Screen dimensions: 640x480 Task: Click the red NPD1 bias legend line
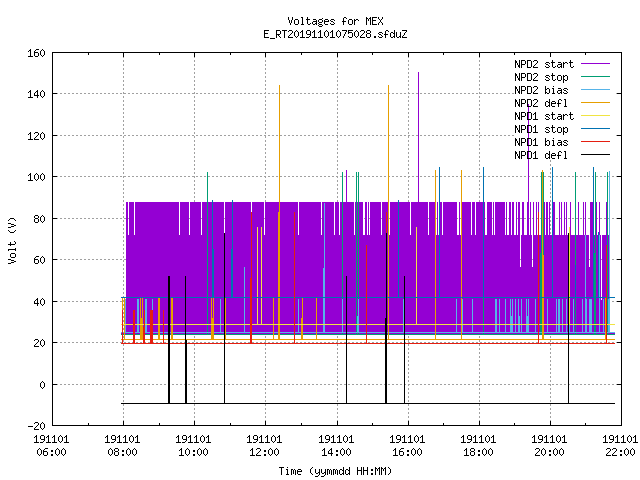(x=595, y=142)
